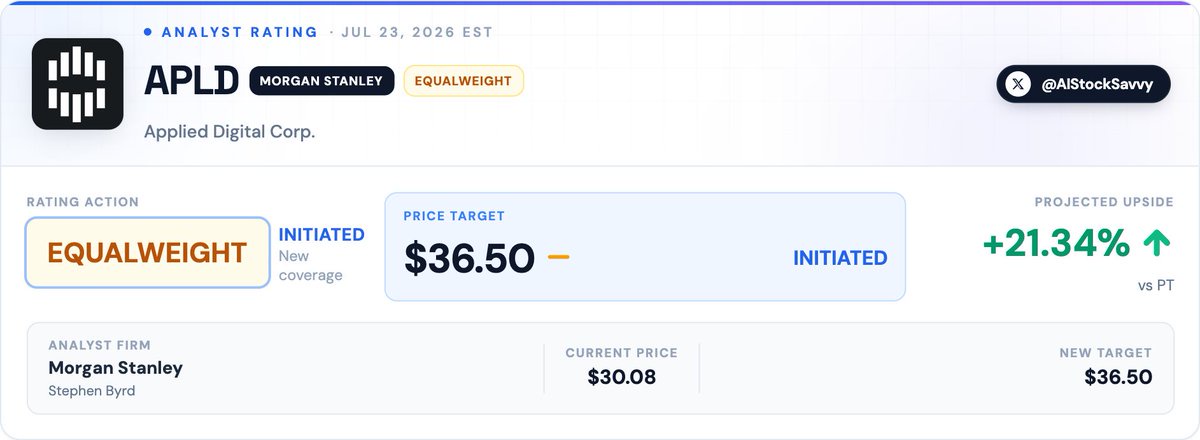This screenshot has height=440, width=1200.
Task: Click the green upside arrow icon
Action: pos(1157,243)
